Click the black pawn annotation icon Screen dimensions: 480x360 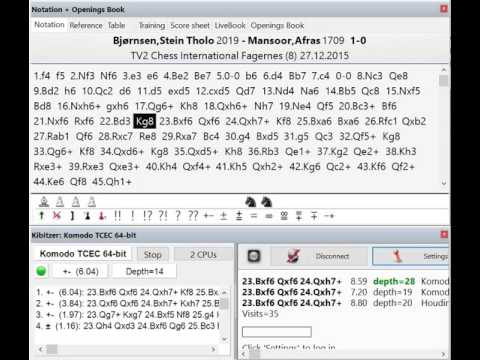click(x=87, y=216)
